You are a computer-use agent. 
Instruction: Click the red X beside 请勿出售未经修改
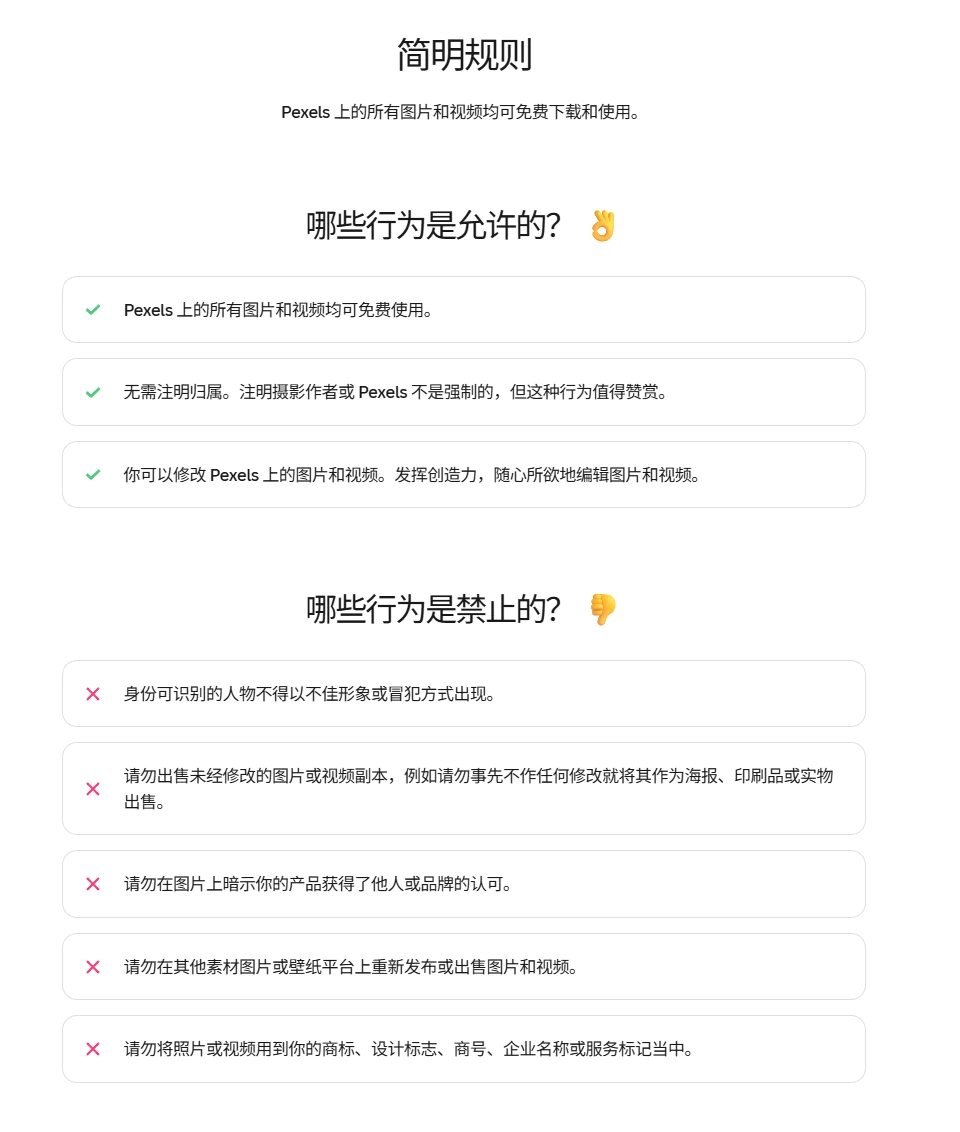(x=93, y=789)
